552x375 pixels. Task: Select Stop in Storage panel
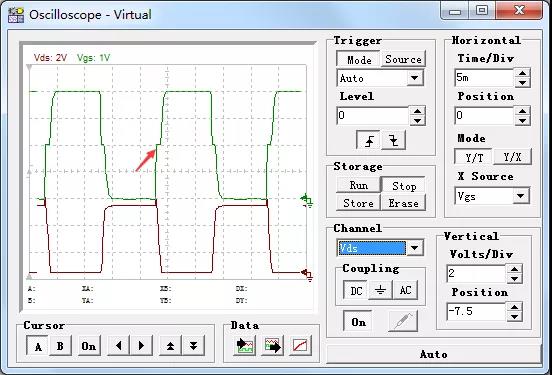(x=403, y=185)
